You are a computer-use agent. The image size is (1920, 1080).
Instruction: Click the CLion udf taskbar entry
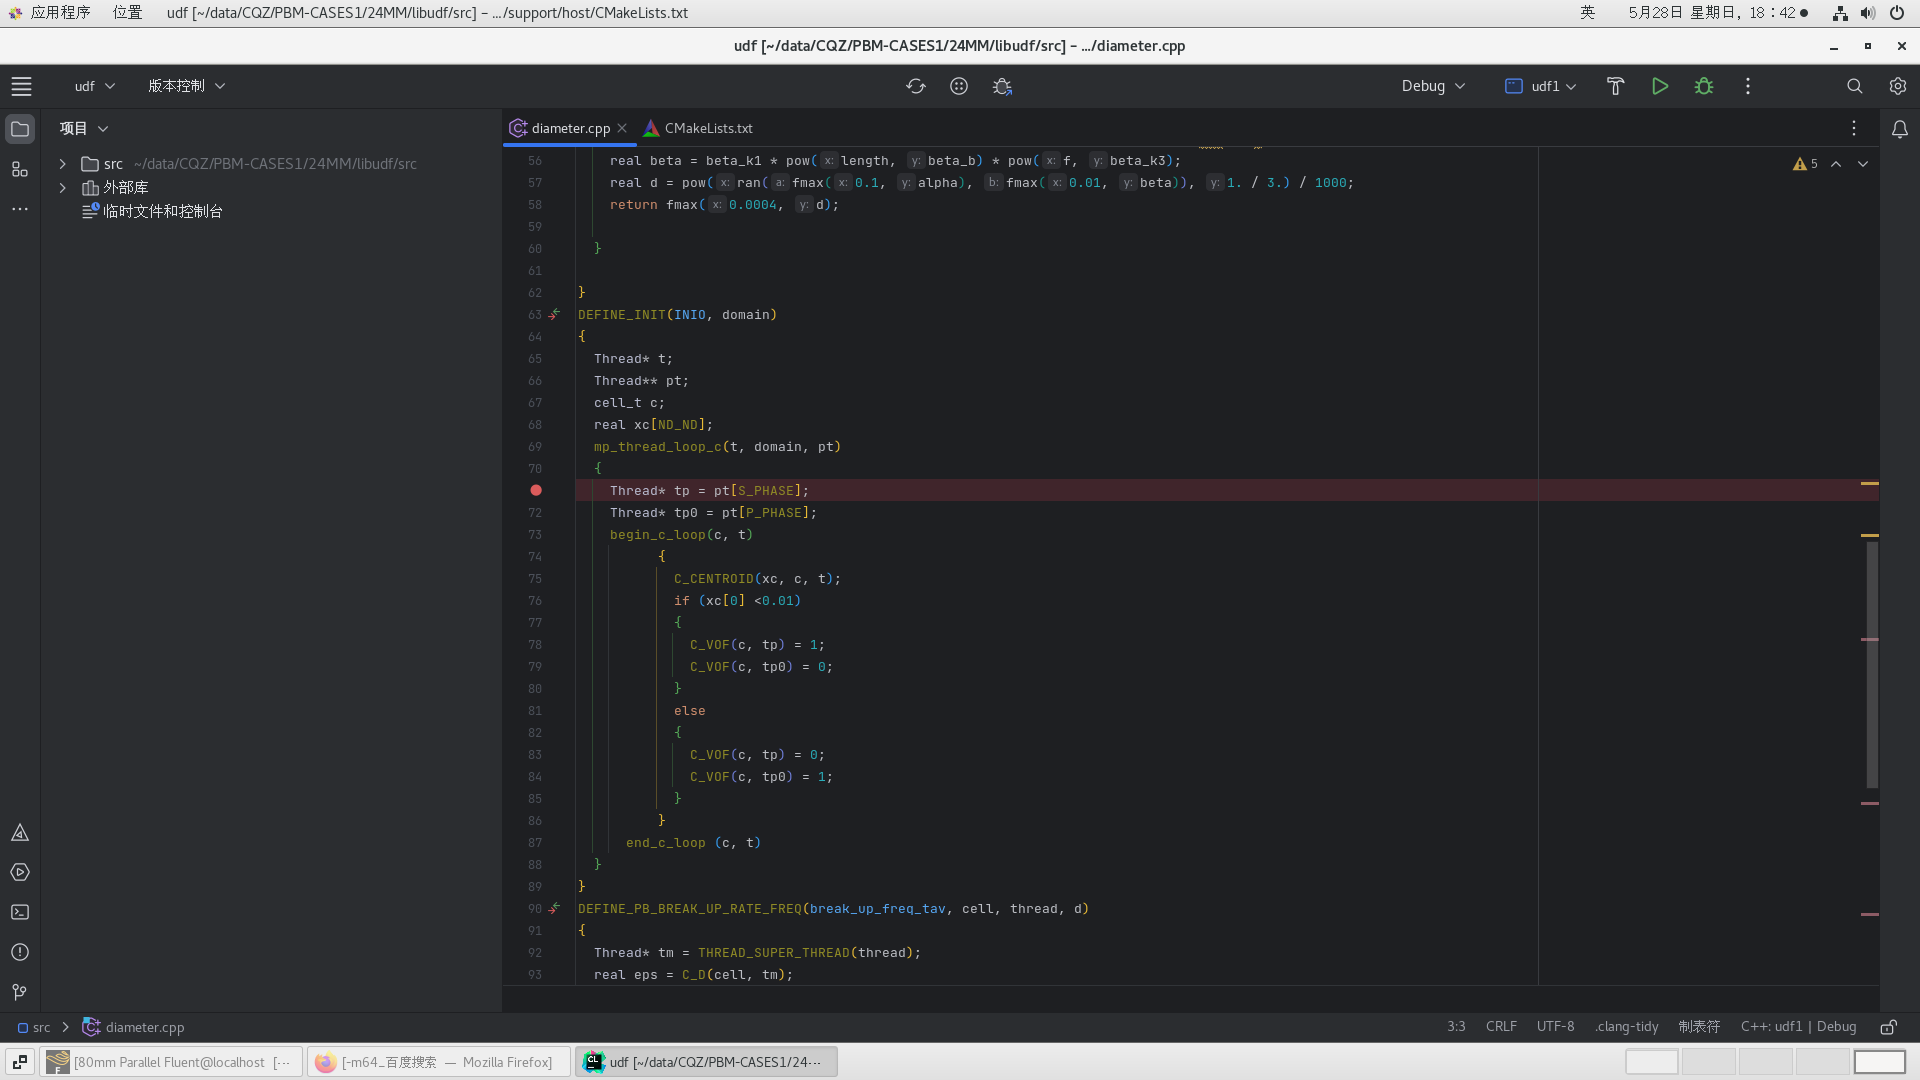(706, 1062)
